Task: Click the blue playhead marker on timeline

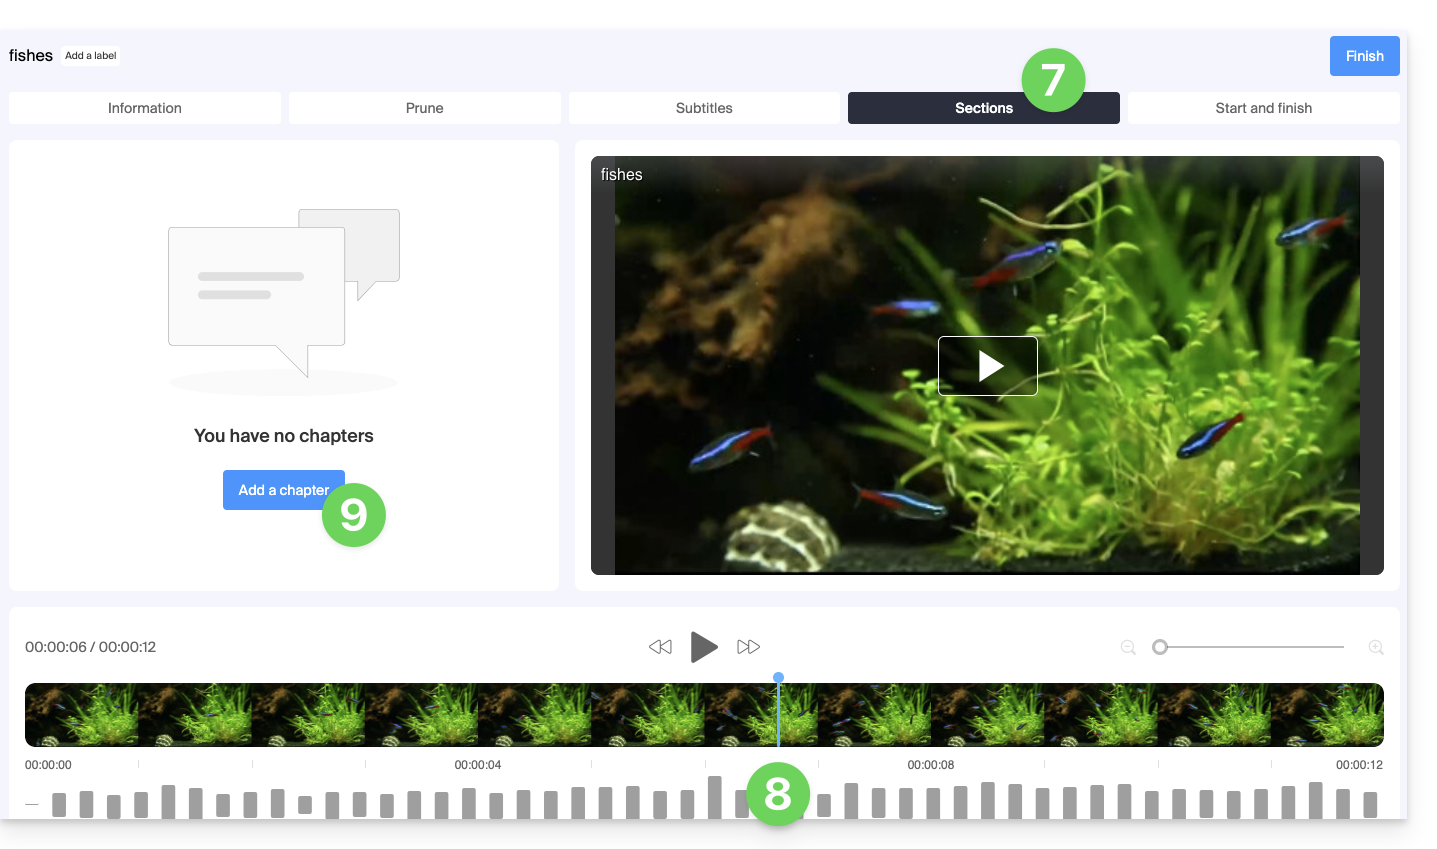Action: pyautogui.click(x=778, y=678)
